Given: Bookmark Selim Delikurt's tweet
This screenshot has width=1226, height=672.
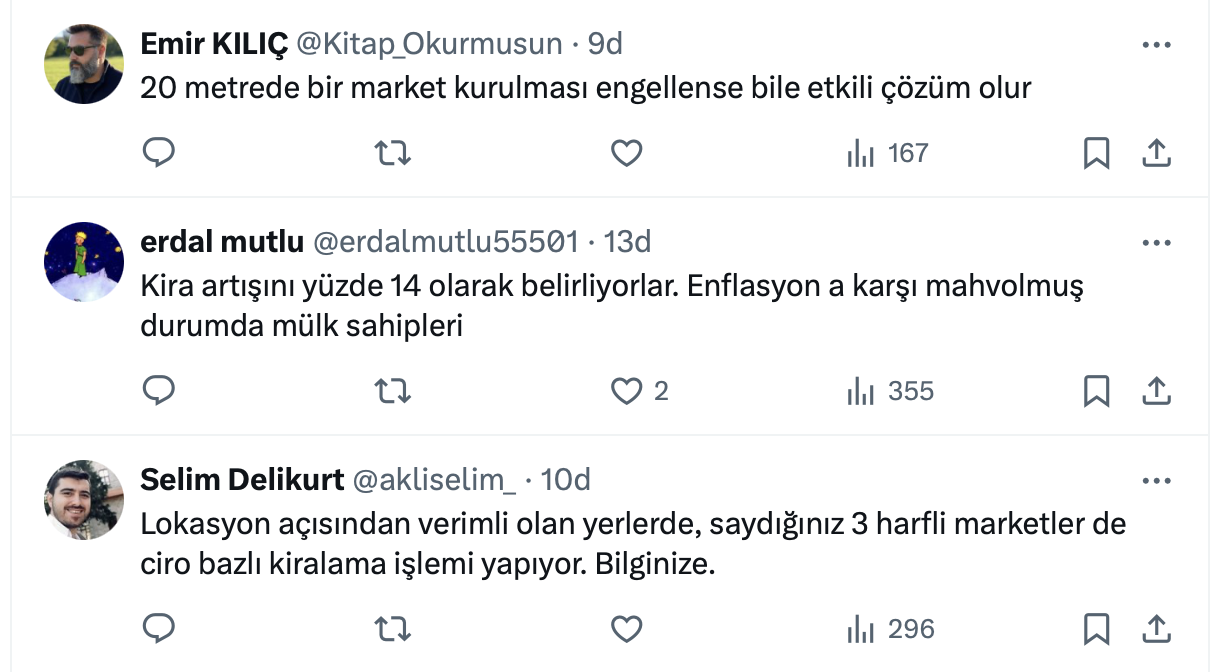Looking at the screenshot, I should pyautogui.click(x=1096, y=629).
